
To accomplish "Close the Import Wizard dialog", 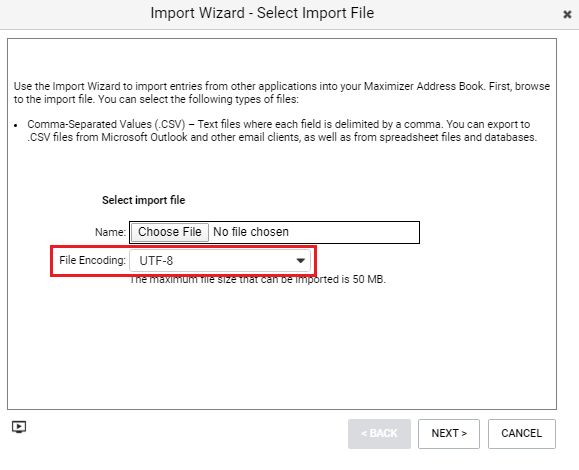I will [x=567, y=14].
